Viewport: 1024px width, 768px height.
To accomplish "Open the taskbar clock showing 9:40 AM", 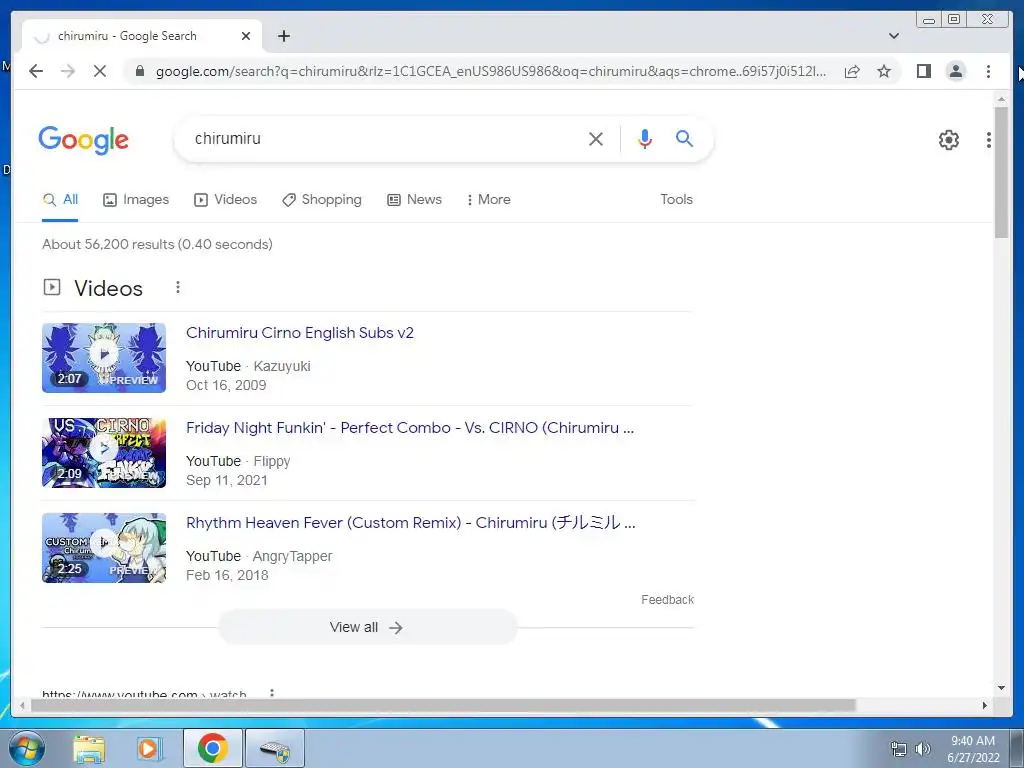I will tap(973, 749).
